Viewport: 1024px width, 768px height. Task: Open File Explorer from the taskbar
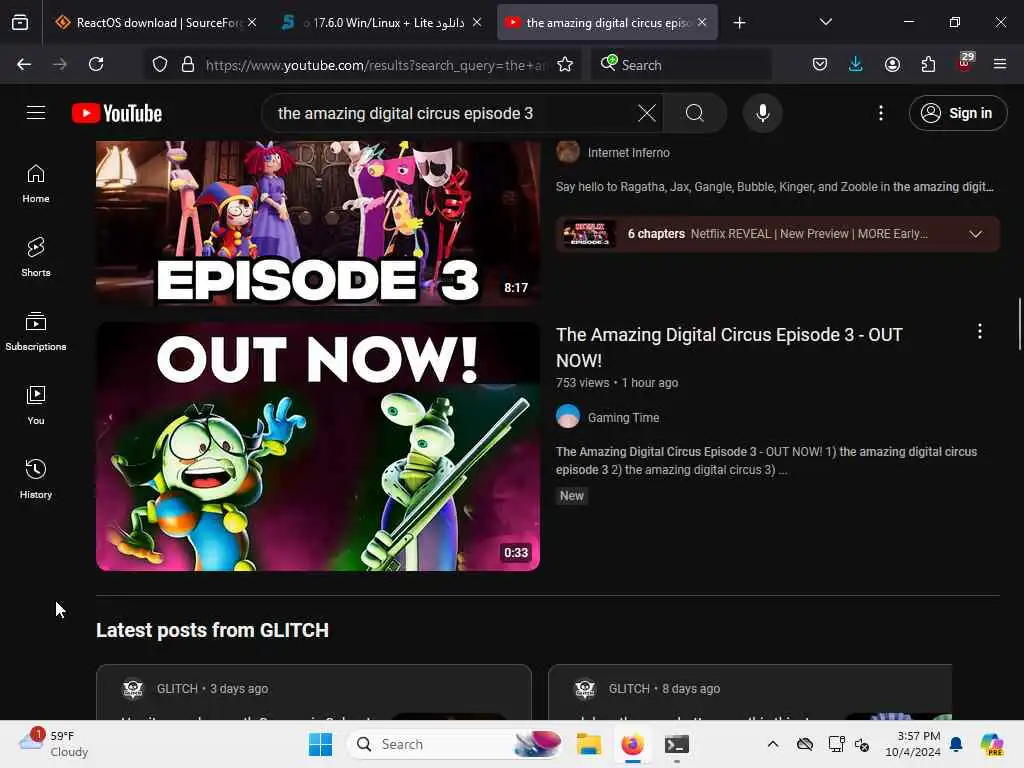click(588, 744)
